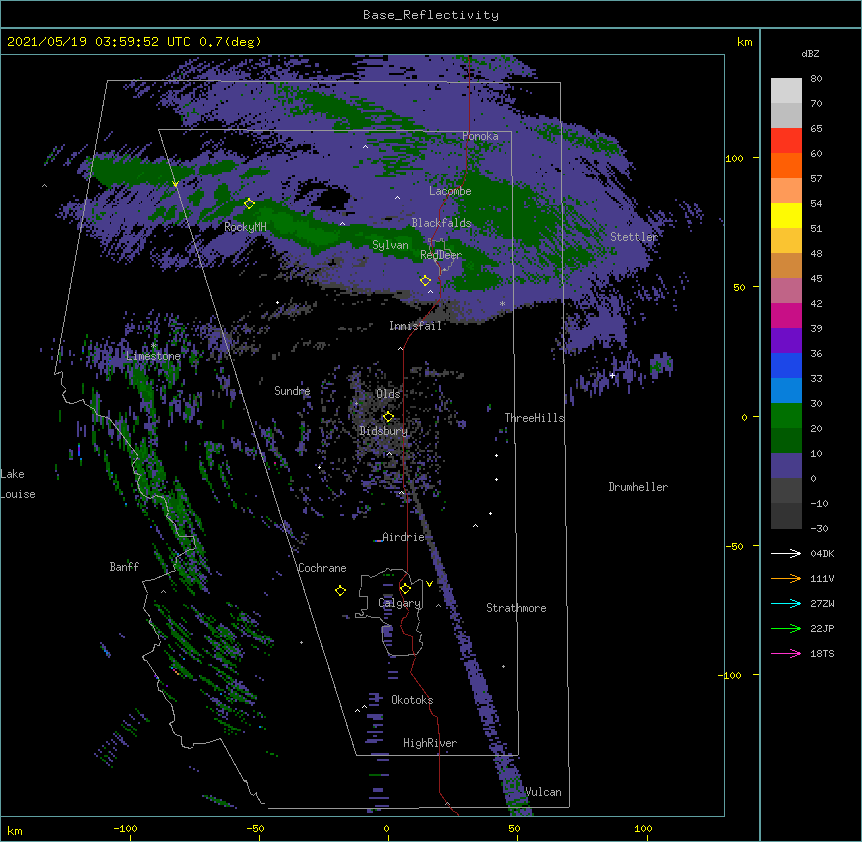862x842 pixels.
Task: Click the Calgary city label
Action: [400, 603]
